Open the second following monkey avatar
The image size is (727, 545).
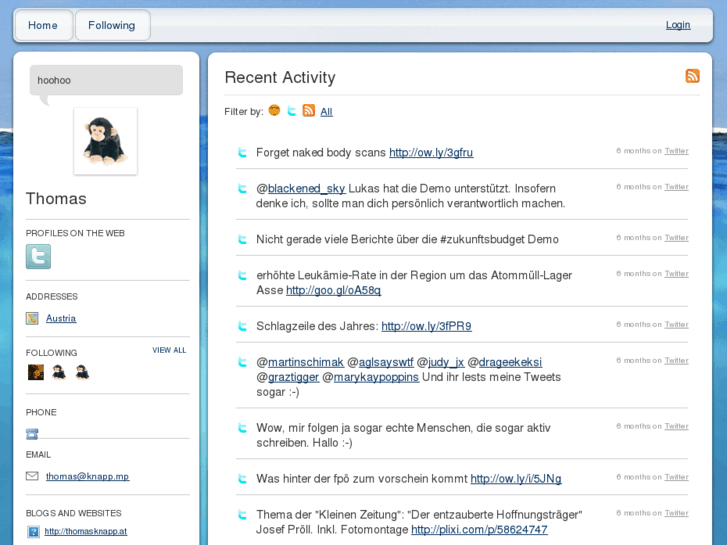(59, 372)
